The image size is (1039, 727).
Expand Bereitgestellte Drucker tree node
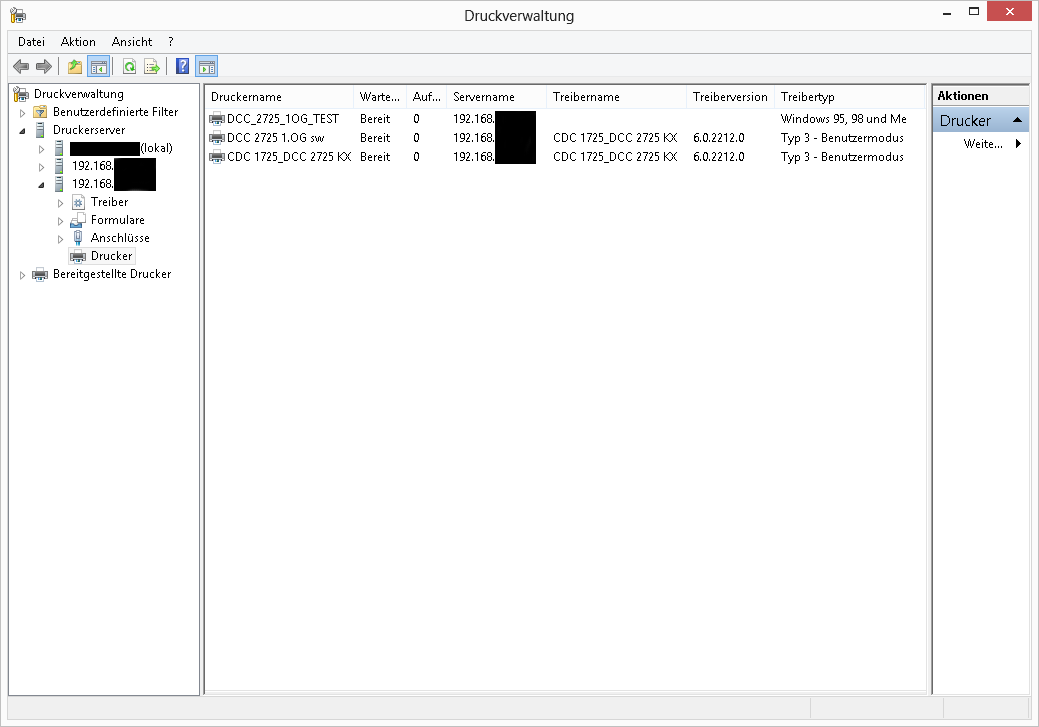click(22, 275)
